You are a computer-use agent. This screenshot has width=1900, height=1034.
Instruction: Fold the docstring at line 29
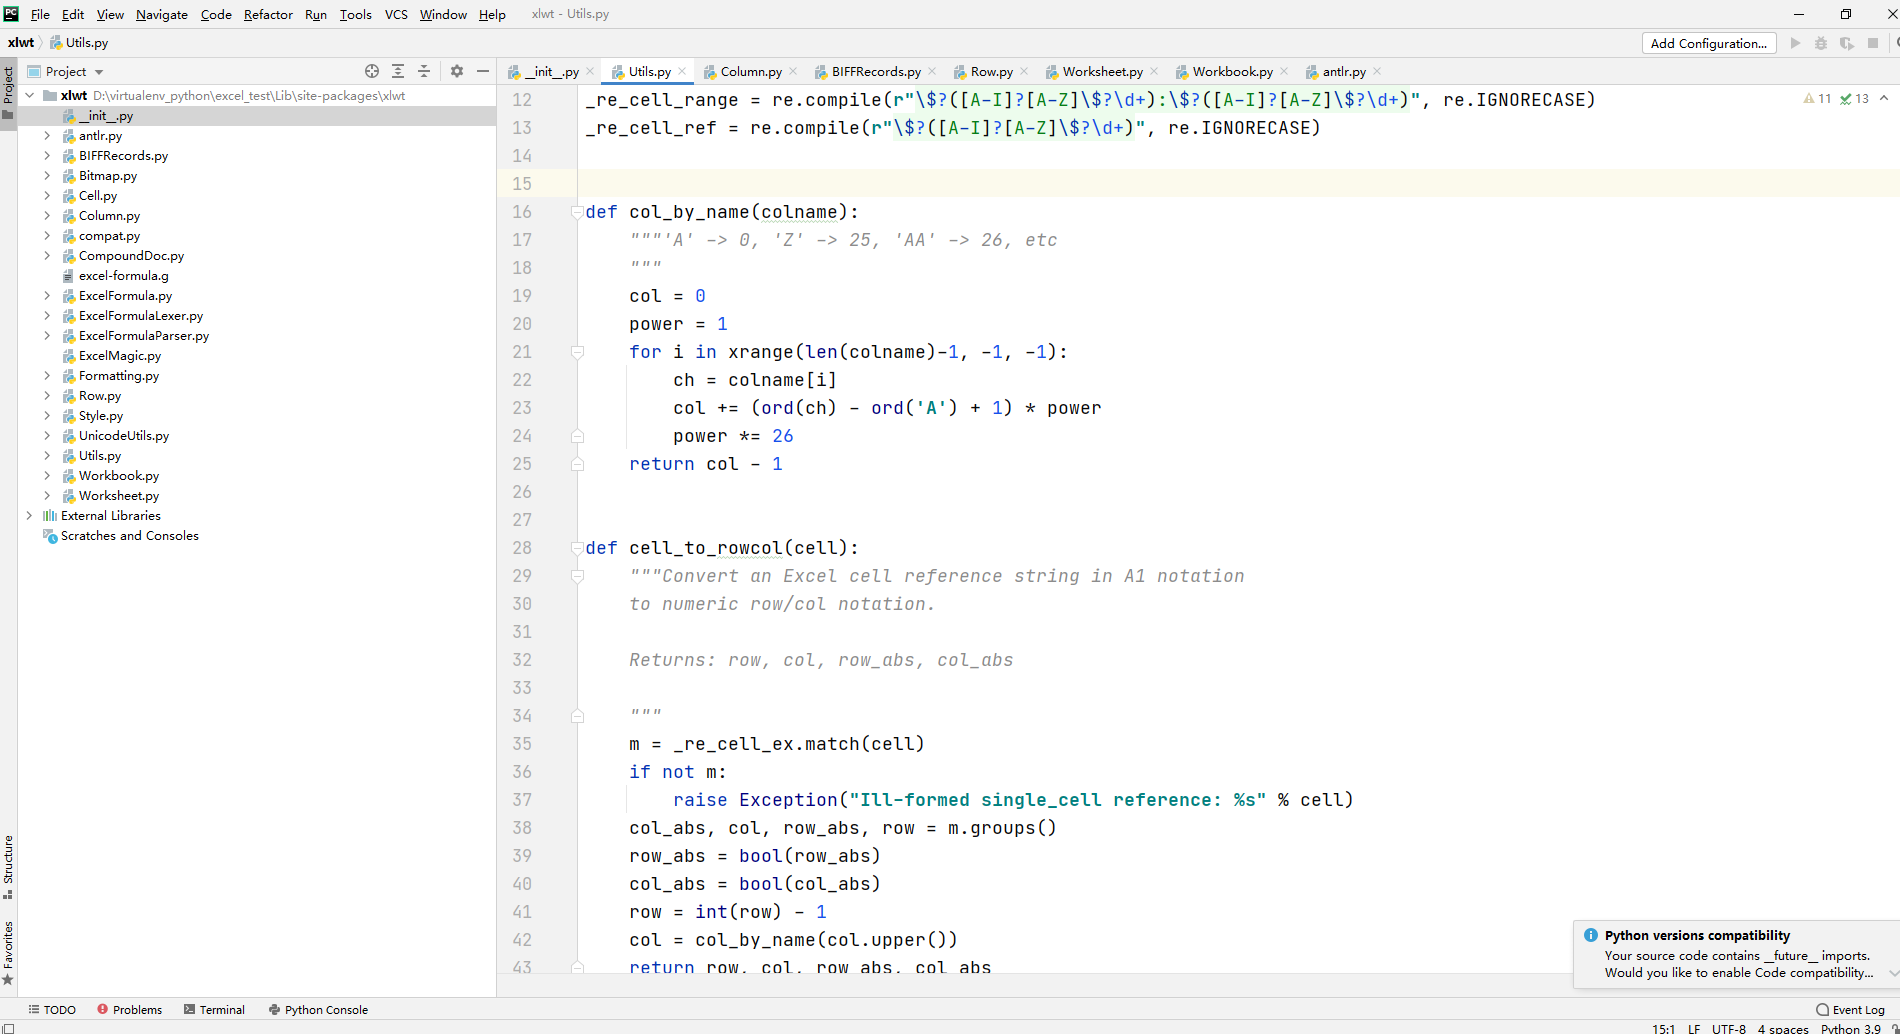point(577,576)
